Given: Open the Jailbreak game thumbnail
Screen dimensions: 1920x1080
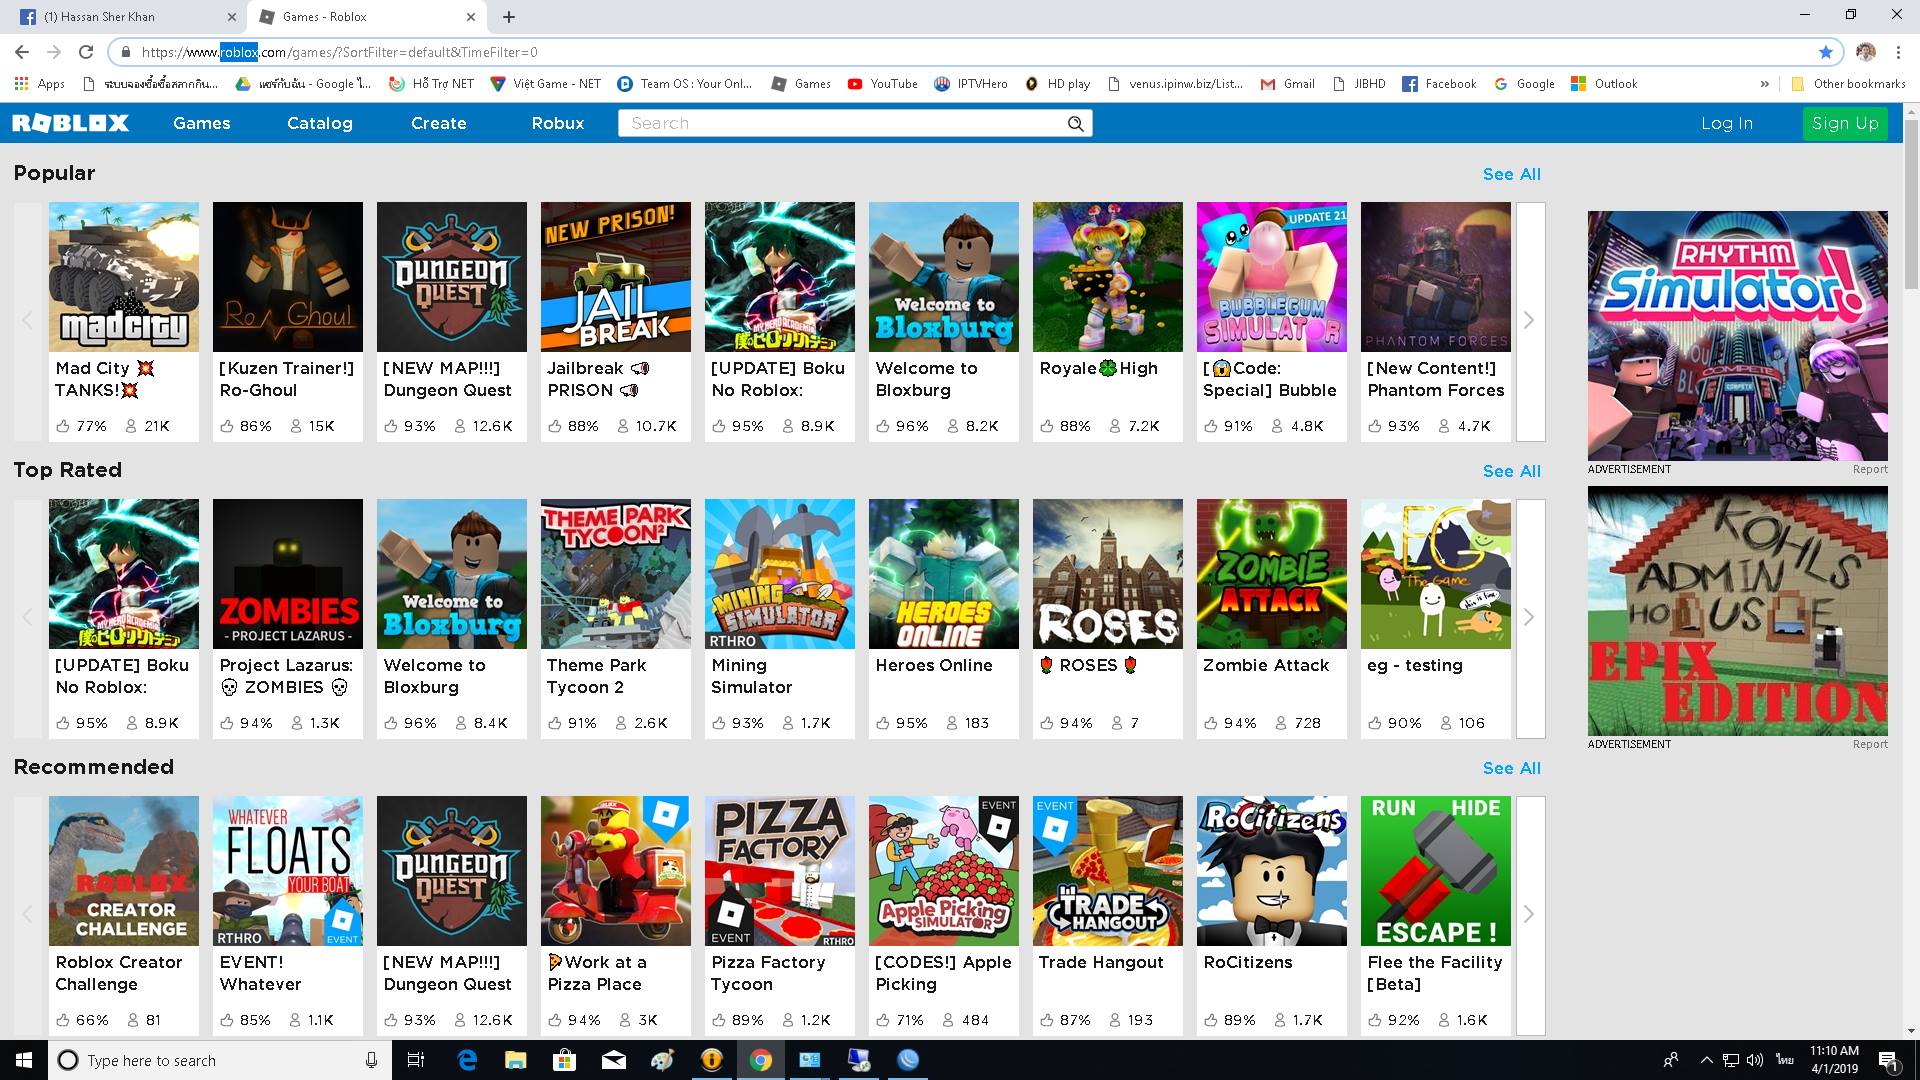Looking at the screenshot, I should point(616,277).
